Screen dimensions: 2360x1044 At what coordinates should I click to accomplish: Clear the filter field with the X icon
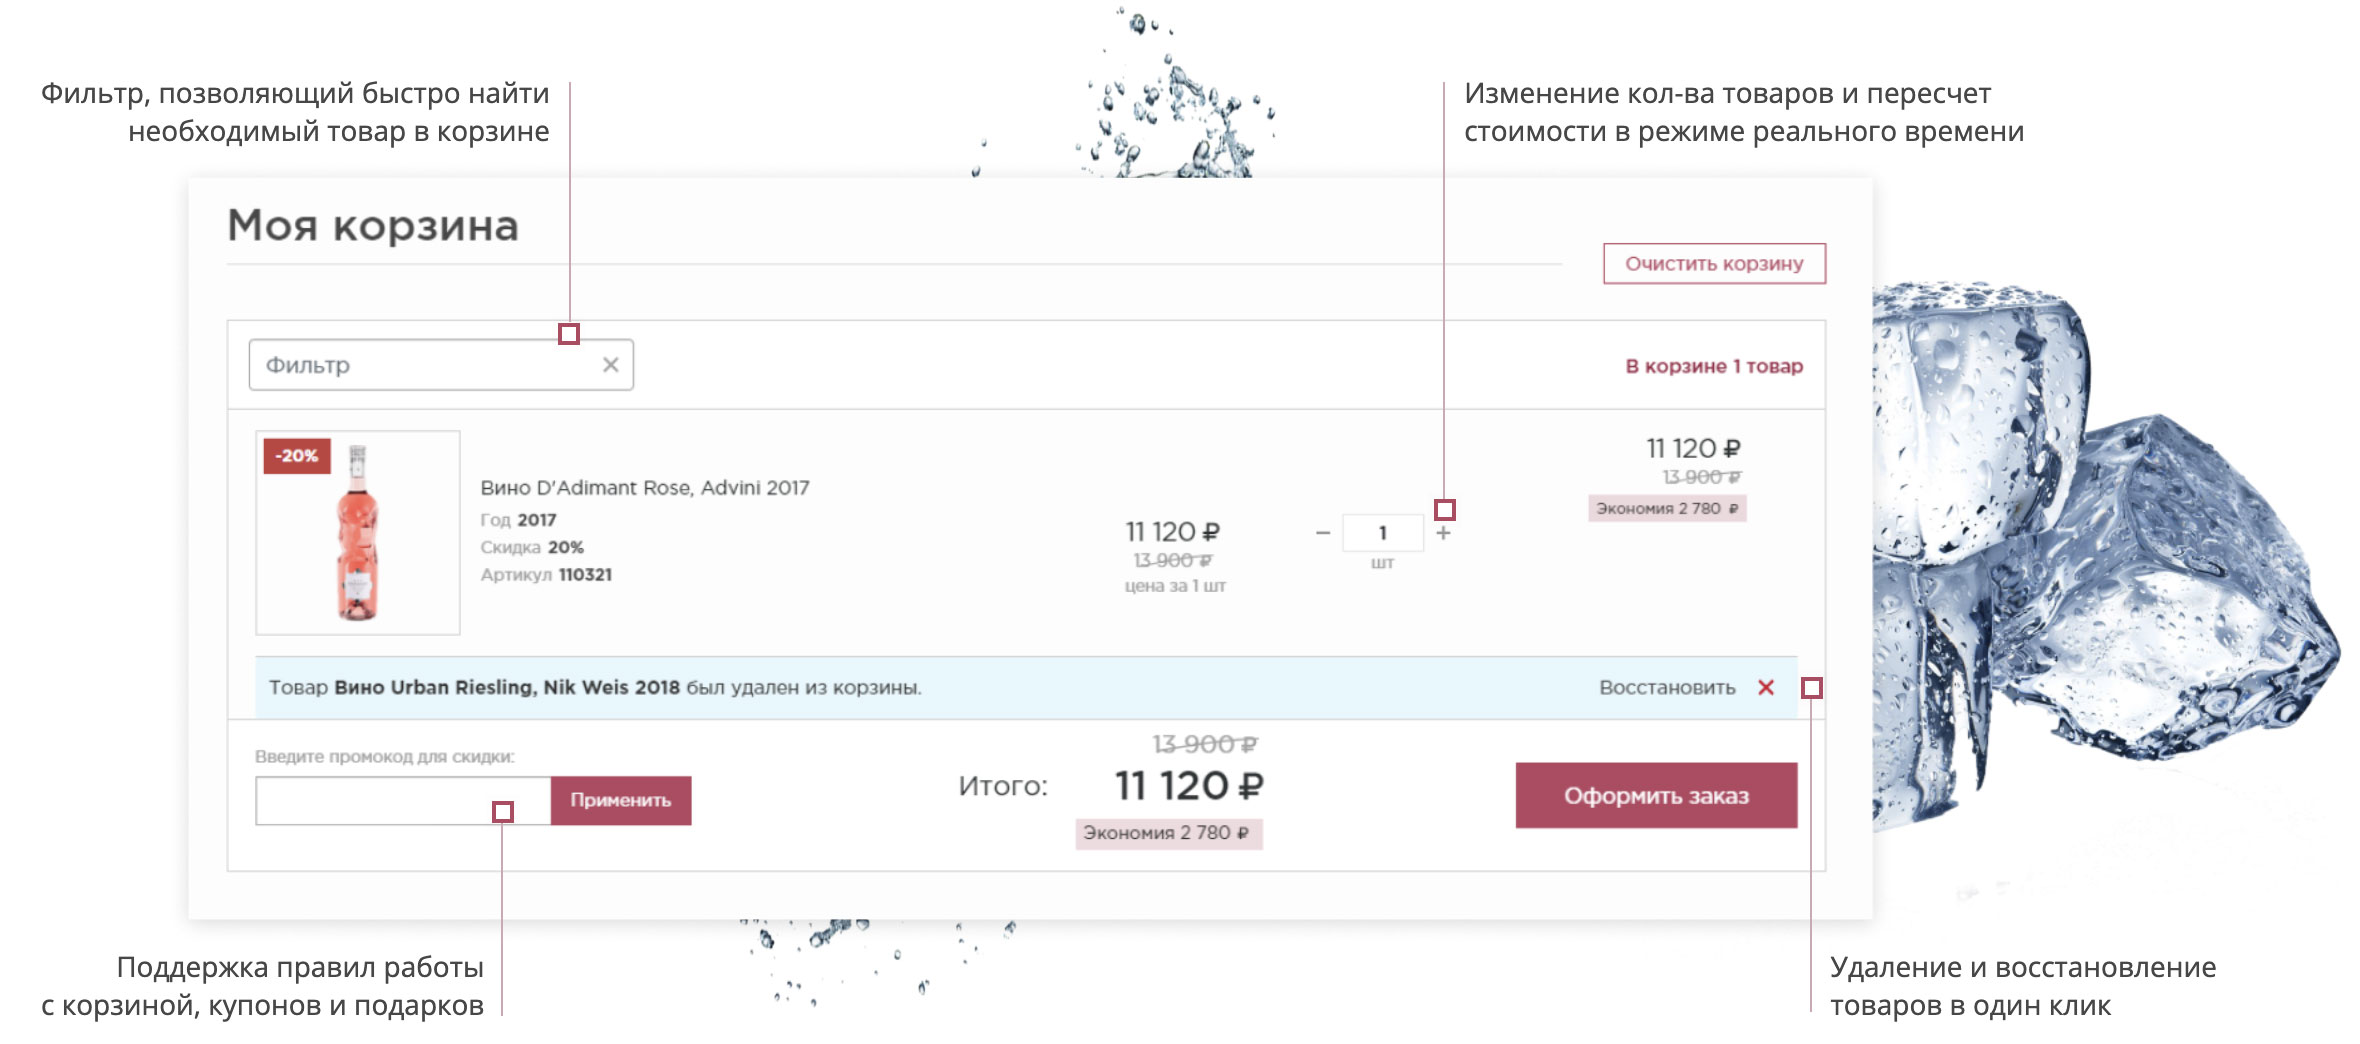[610, 365]
